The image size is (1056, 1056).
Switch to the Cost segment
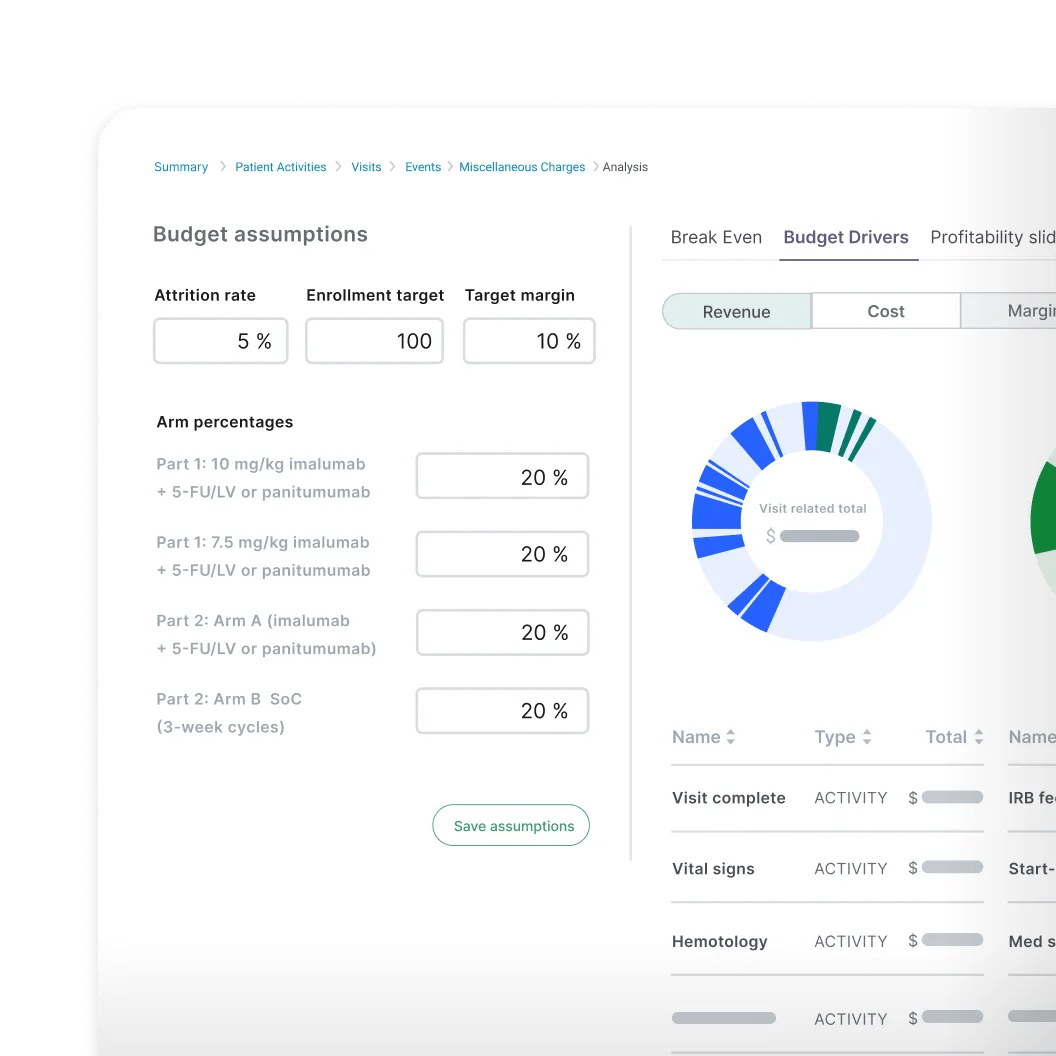click(885, 311)
